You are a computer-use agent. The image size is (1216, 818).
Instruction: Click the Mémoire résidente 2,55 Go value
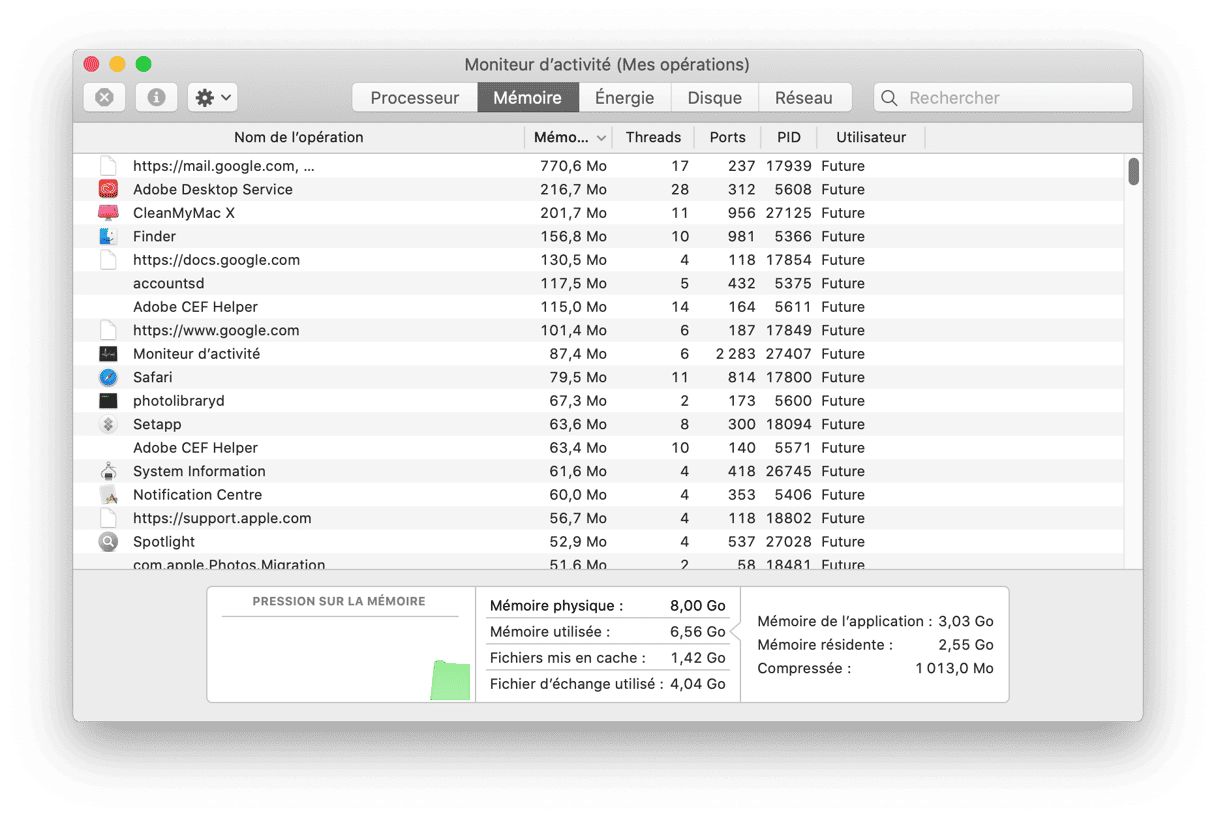(966, 645)
